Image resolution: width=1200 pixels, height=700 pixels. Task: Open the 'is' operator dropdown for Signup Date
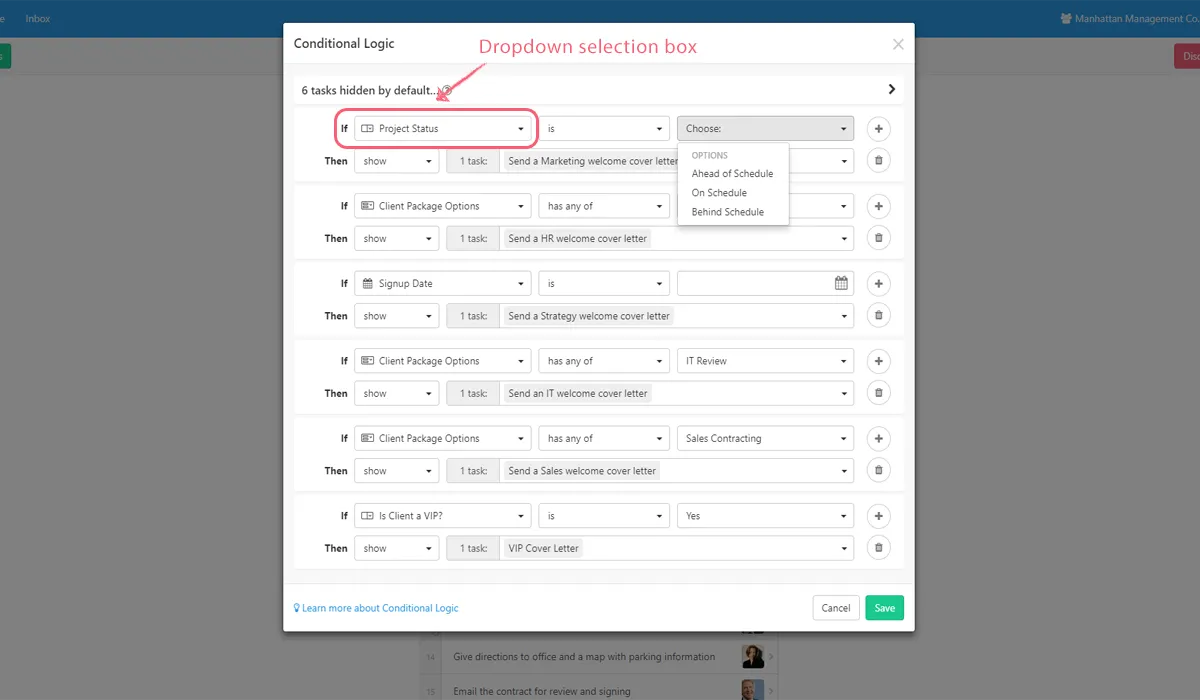[604, 284]
